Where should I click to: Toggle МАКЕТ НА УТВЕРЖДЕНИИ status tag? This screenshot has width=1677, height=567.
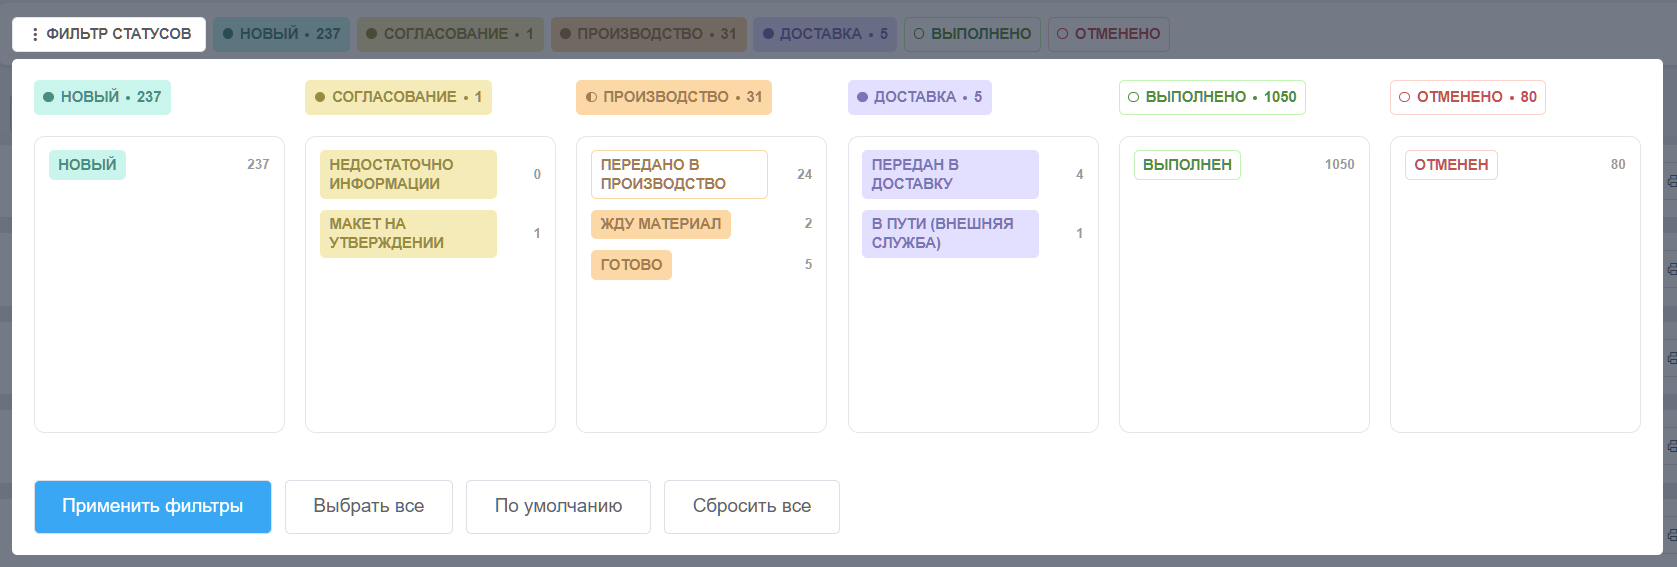point(408,233)
